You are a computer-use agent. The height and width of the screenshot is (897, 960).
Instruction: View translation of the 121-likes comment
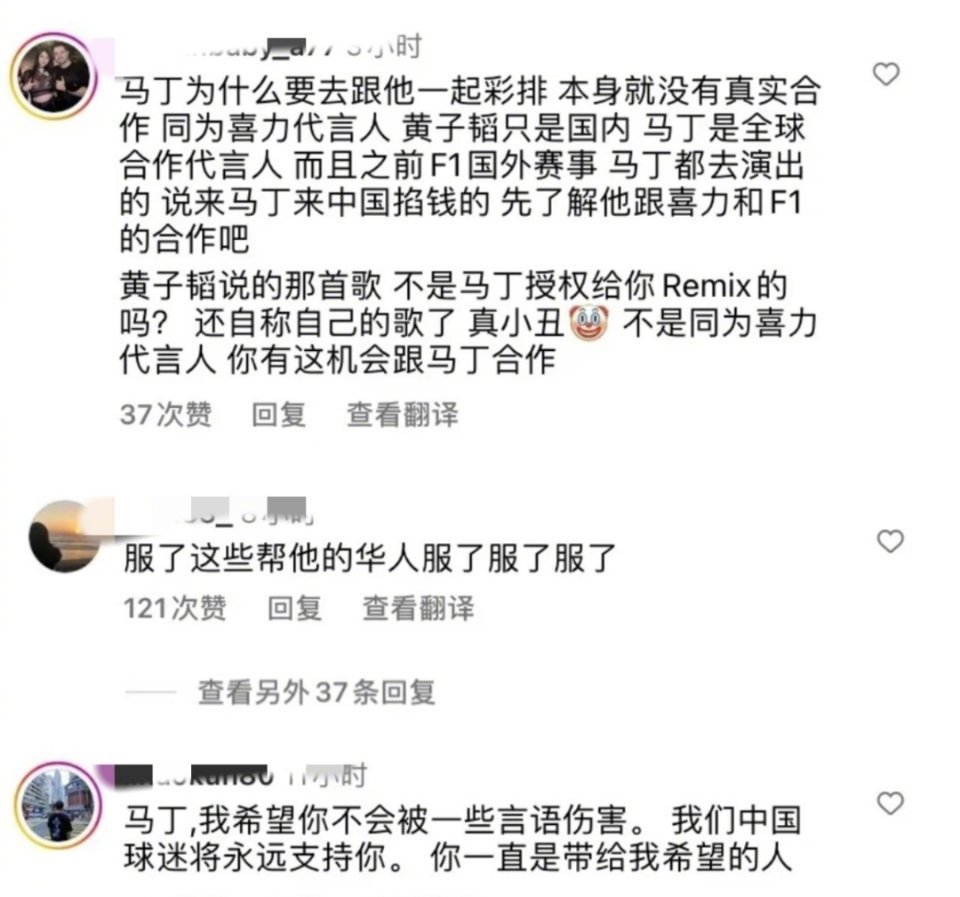coord(418,609)
